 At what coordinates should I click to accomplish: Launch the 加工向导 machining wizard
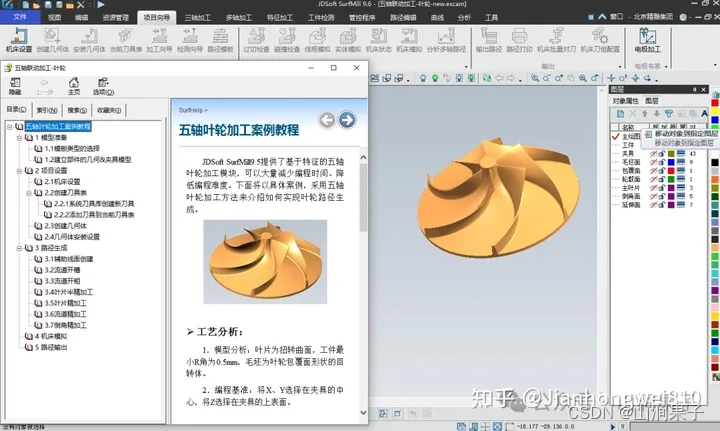[159, 40]
